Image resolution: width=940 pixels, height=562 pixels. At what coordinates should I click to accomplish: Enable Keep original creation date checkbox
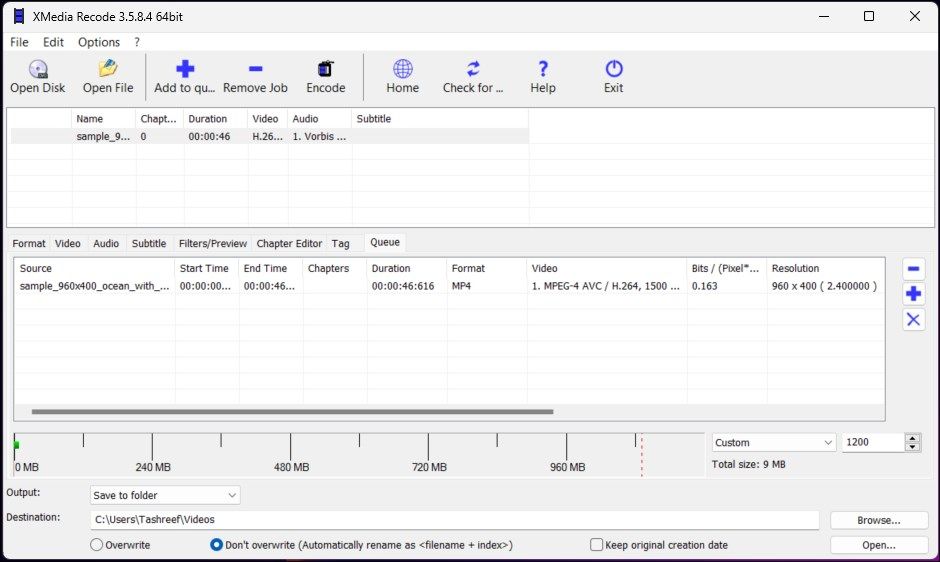(597, 545)
